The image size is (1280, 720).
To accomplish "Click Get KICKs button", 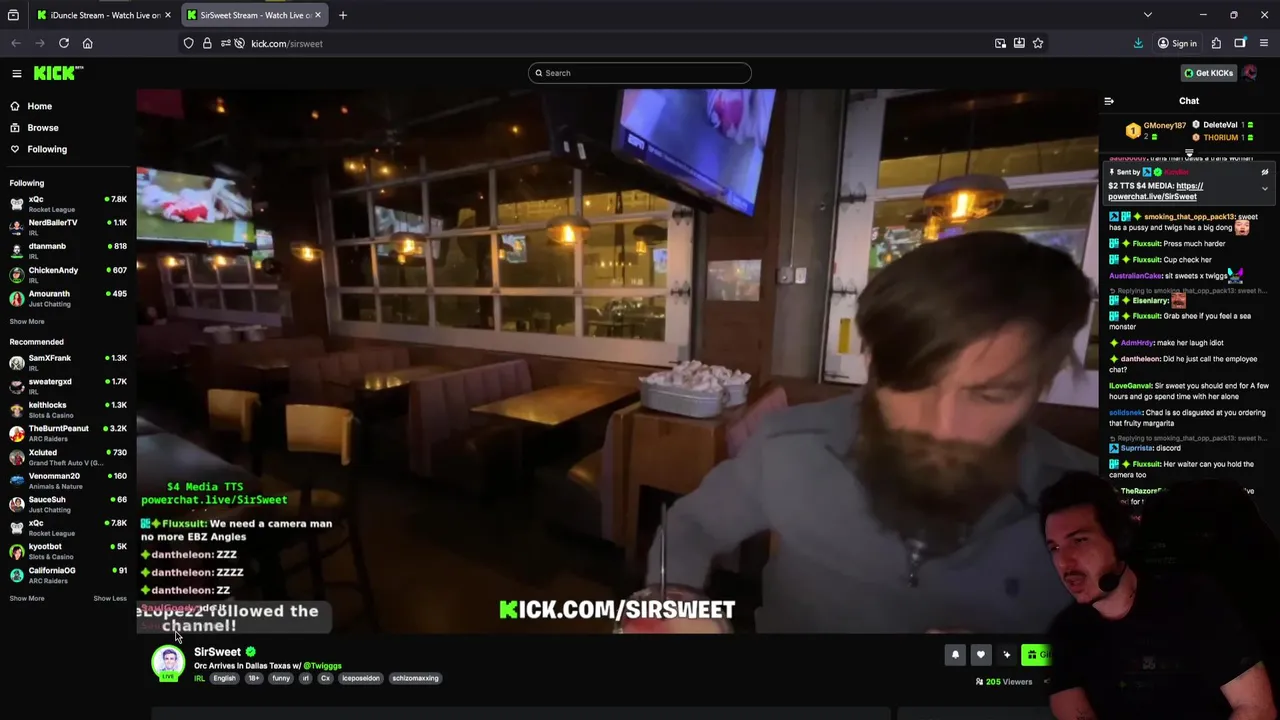I will (x=1208, y=73).
